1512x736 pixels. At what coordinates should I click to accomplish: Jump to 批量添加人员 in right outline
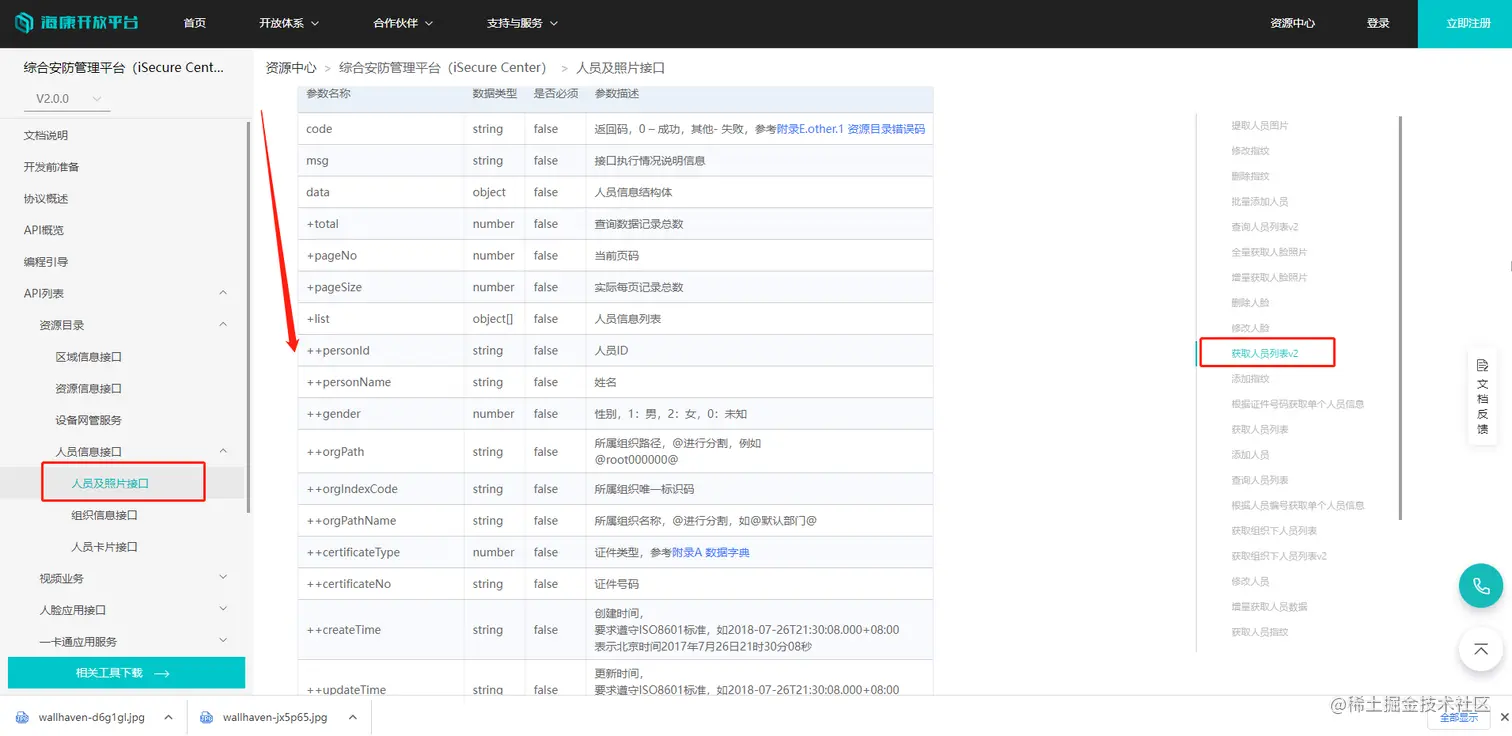1260,202
